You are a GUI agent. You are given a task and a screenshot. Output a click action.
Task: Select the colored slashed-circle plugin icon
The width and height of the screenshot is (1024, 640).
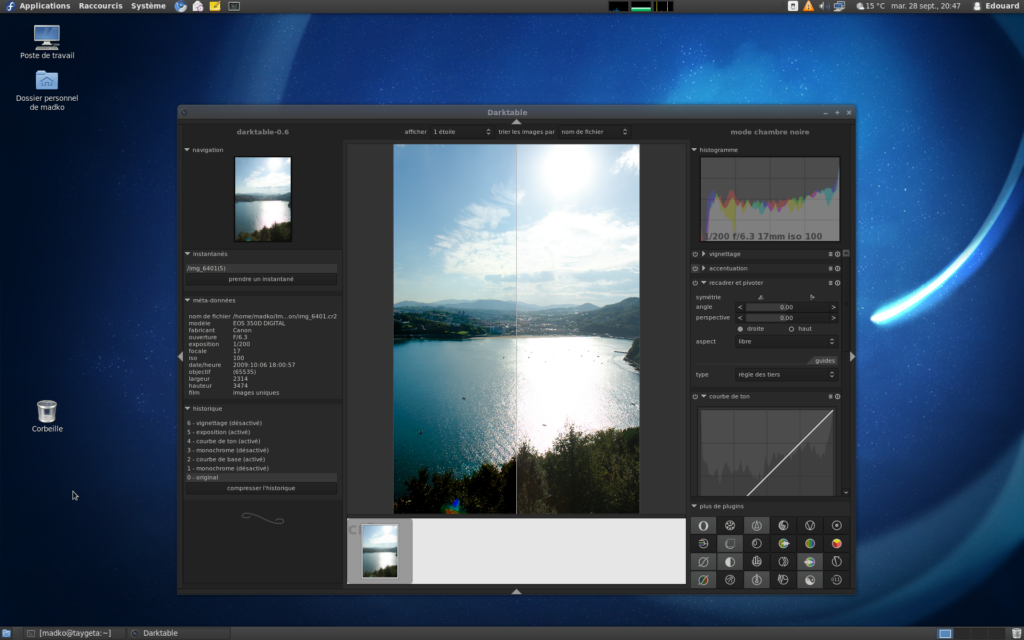point(703,580)
